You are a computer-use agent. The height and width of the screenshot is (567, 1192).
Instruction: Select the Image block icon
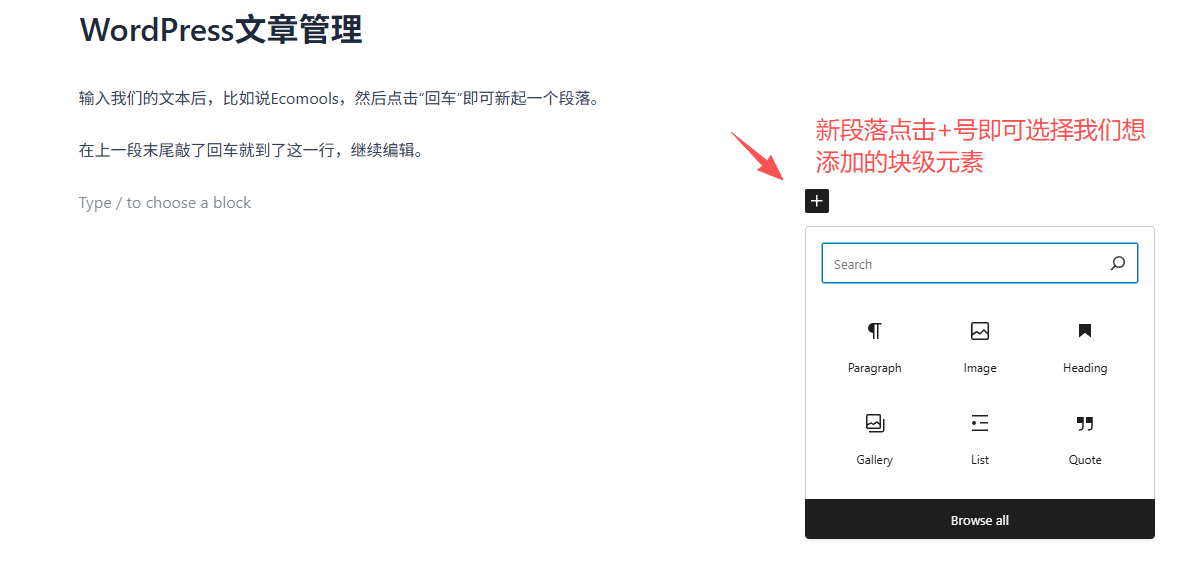[979, 331]
